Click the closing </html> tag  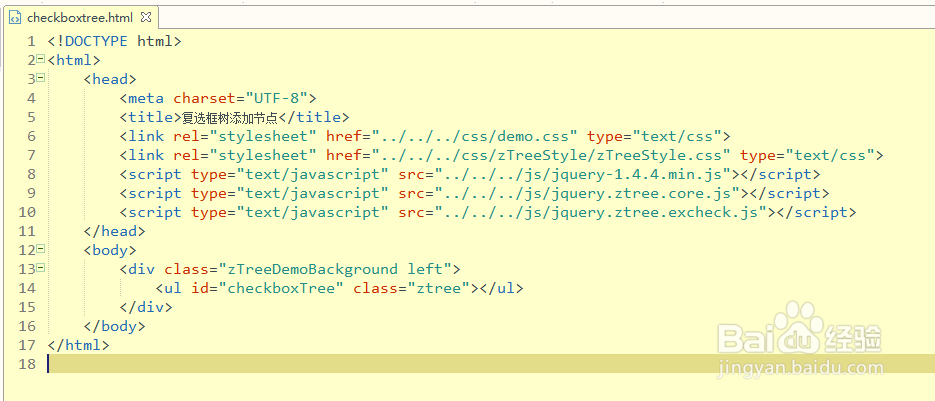pos(79,345)
